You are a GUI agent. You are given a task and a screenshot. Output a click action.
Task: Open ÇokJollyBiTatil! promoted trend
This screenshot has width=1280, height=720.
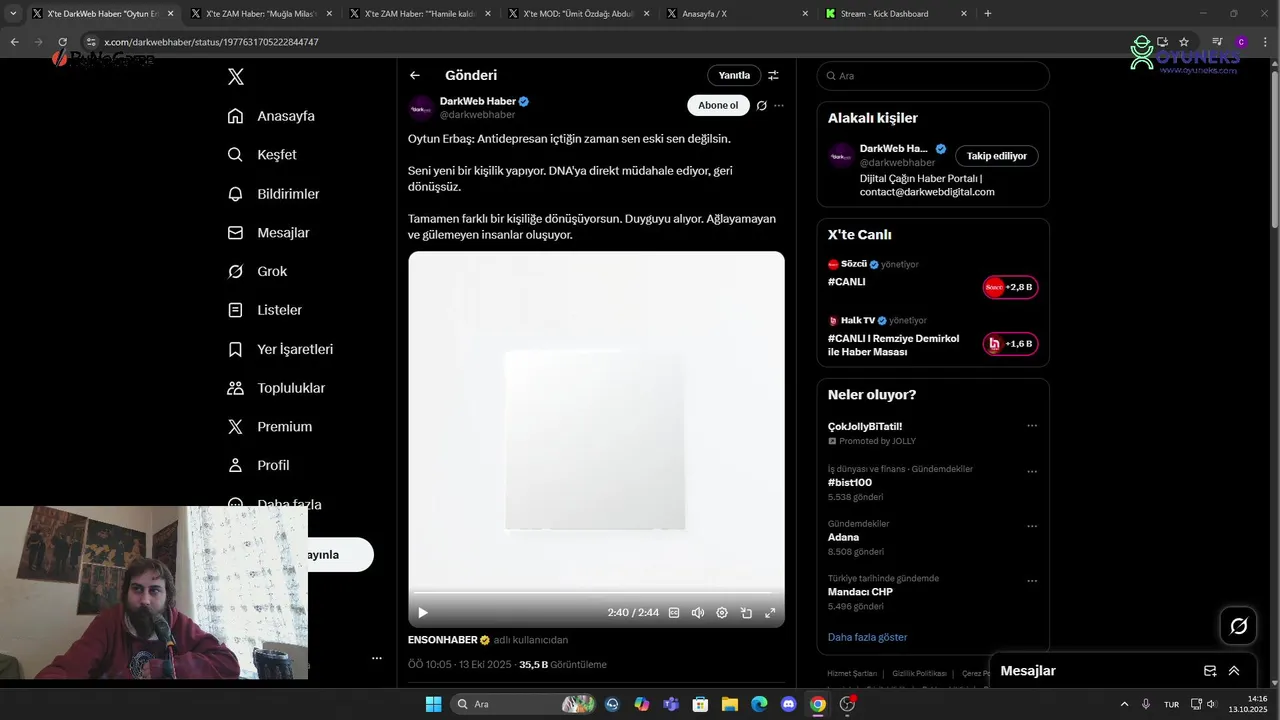pos(865,426)
